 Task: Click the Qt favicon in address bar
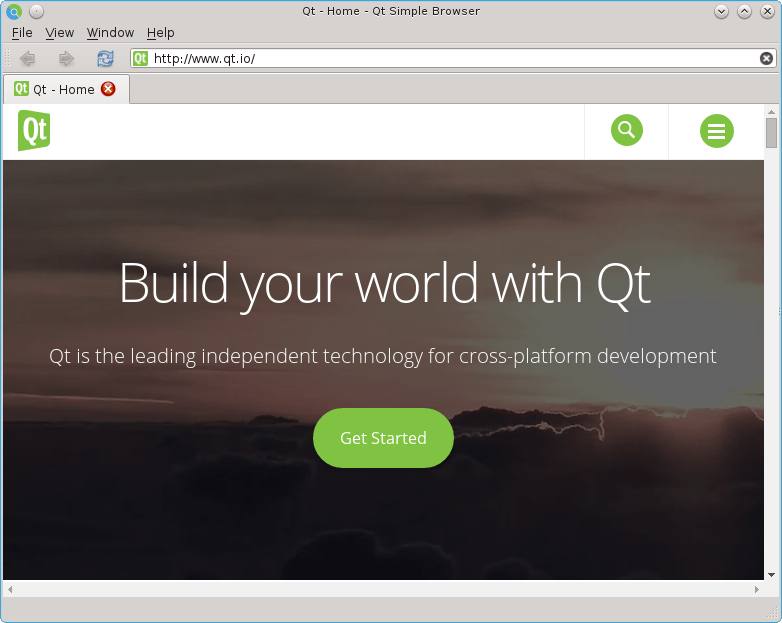tap(141, 59)
